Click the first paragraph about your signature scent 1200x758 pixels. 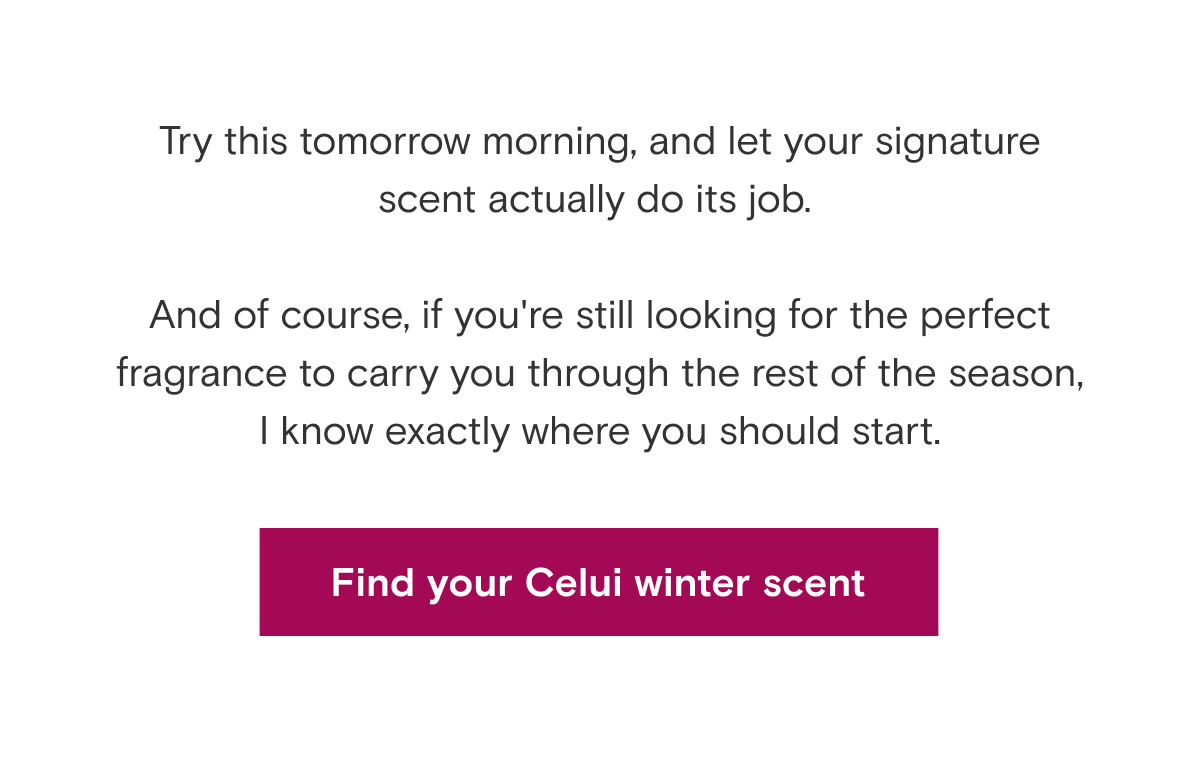pyautogui.click(x=598, y=170)
